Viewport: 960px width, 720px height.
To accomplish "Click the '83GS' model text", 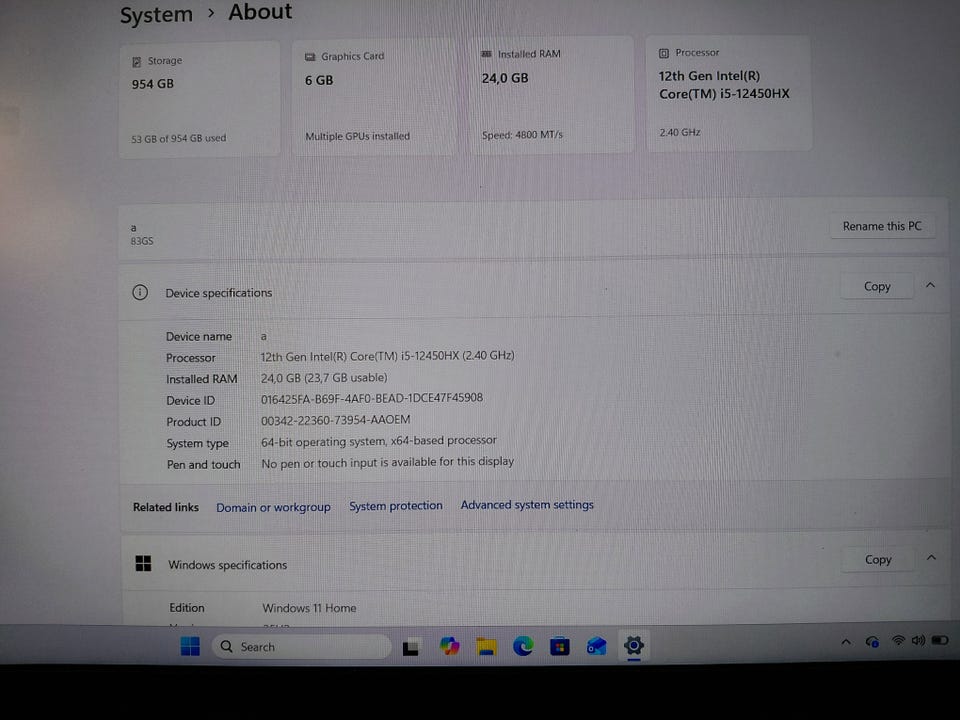I will (x=142, y=241).
